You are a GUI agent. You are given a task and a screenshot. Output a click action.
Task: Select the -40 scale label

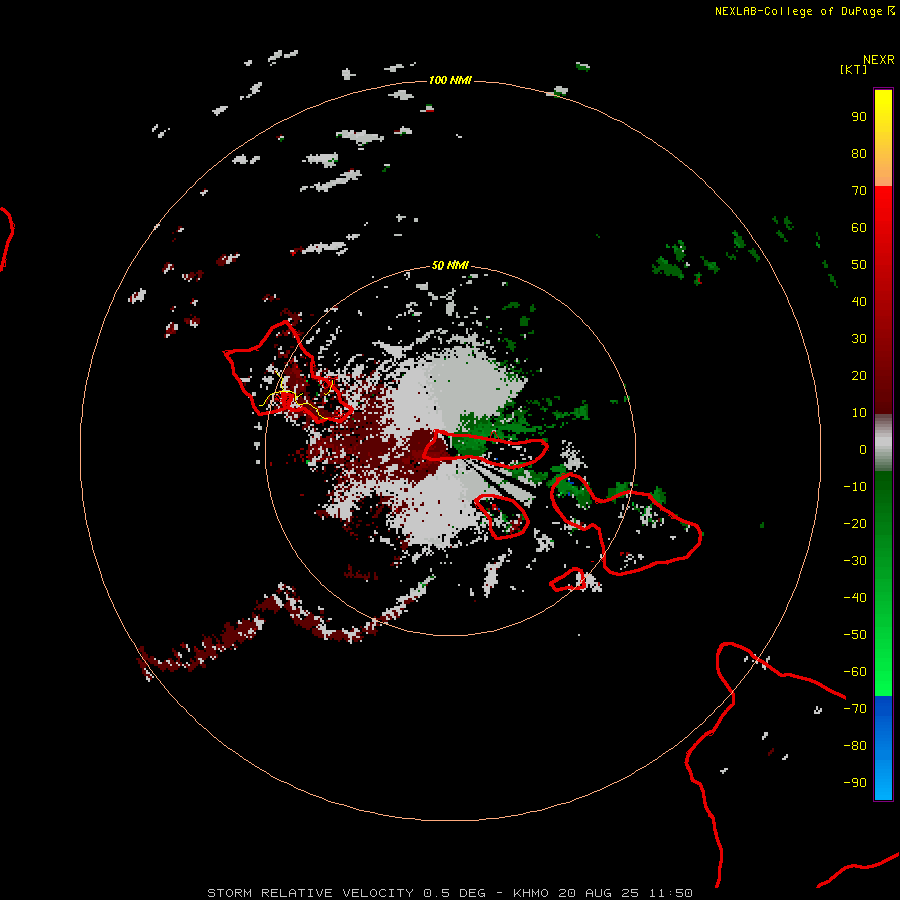coord(855,598)
